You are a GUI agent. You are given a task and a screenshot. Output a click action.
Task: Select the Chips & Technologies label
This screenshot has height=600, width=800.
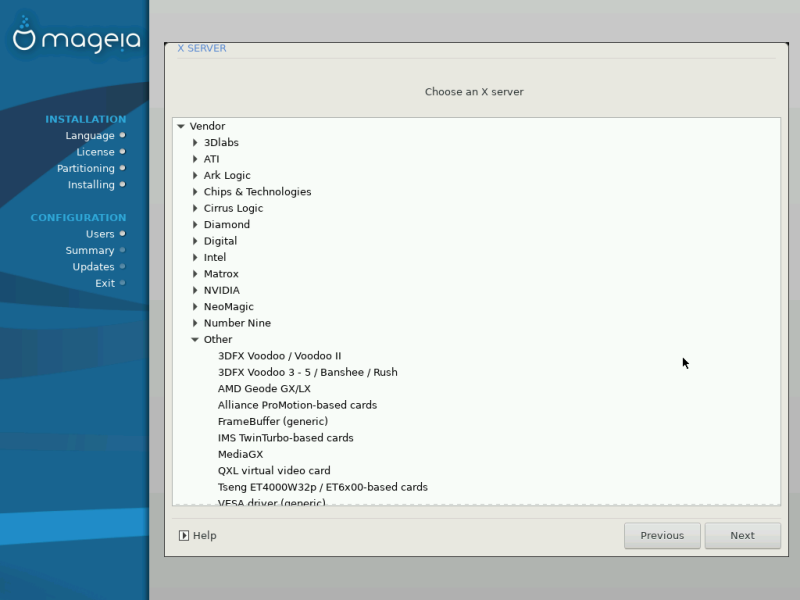click(x=258, y=192)
